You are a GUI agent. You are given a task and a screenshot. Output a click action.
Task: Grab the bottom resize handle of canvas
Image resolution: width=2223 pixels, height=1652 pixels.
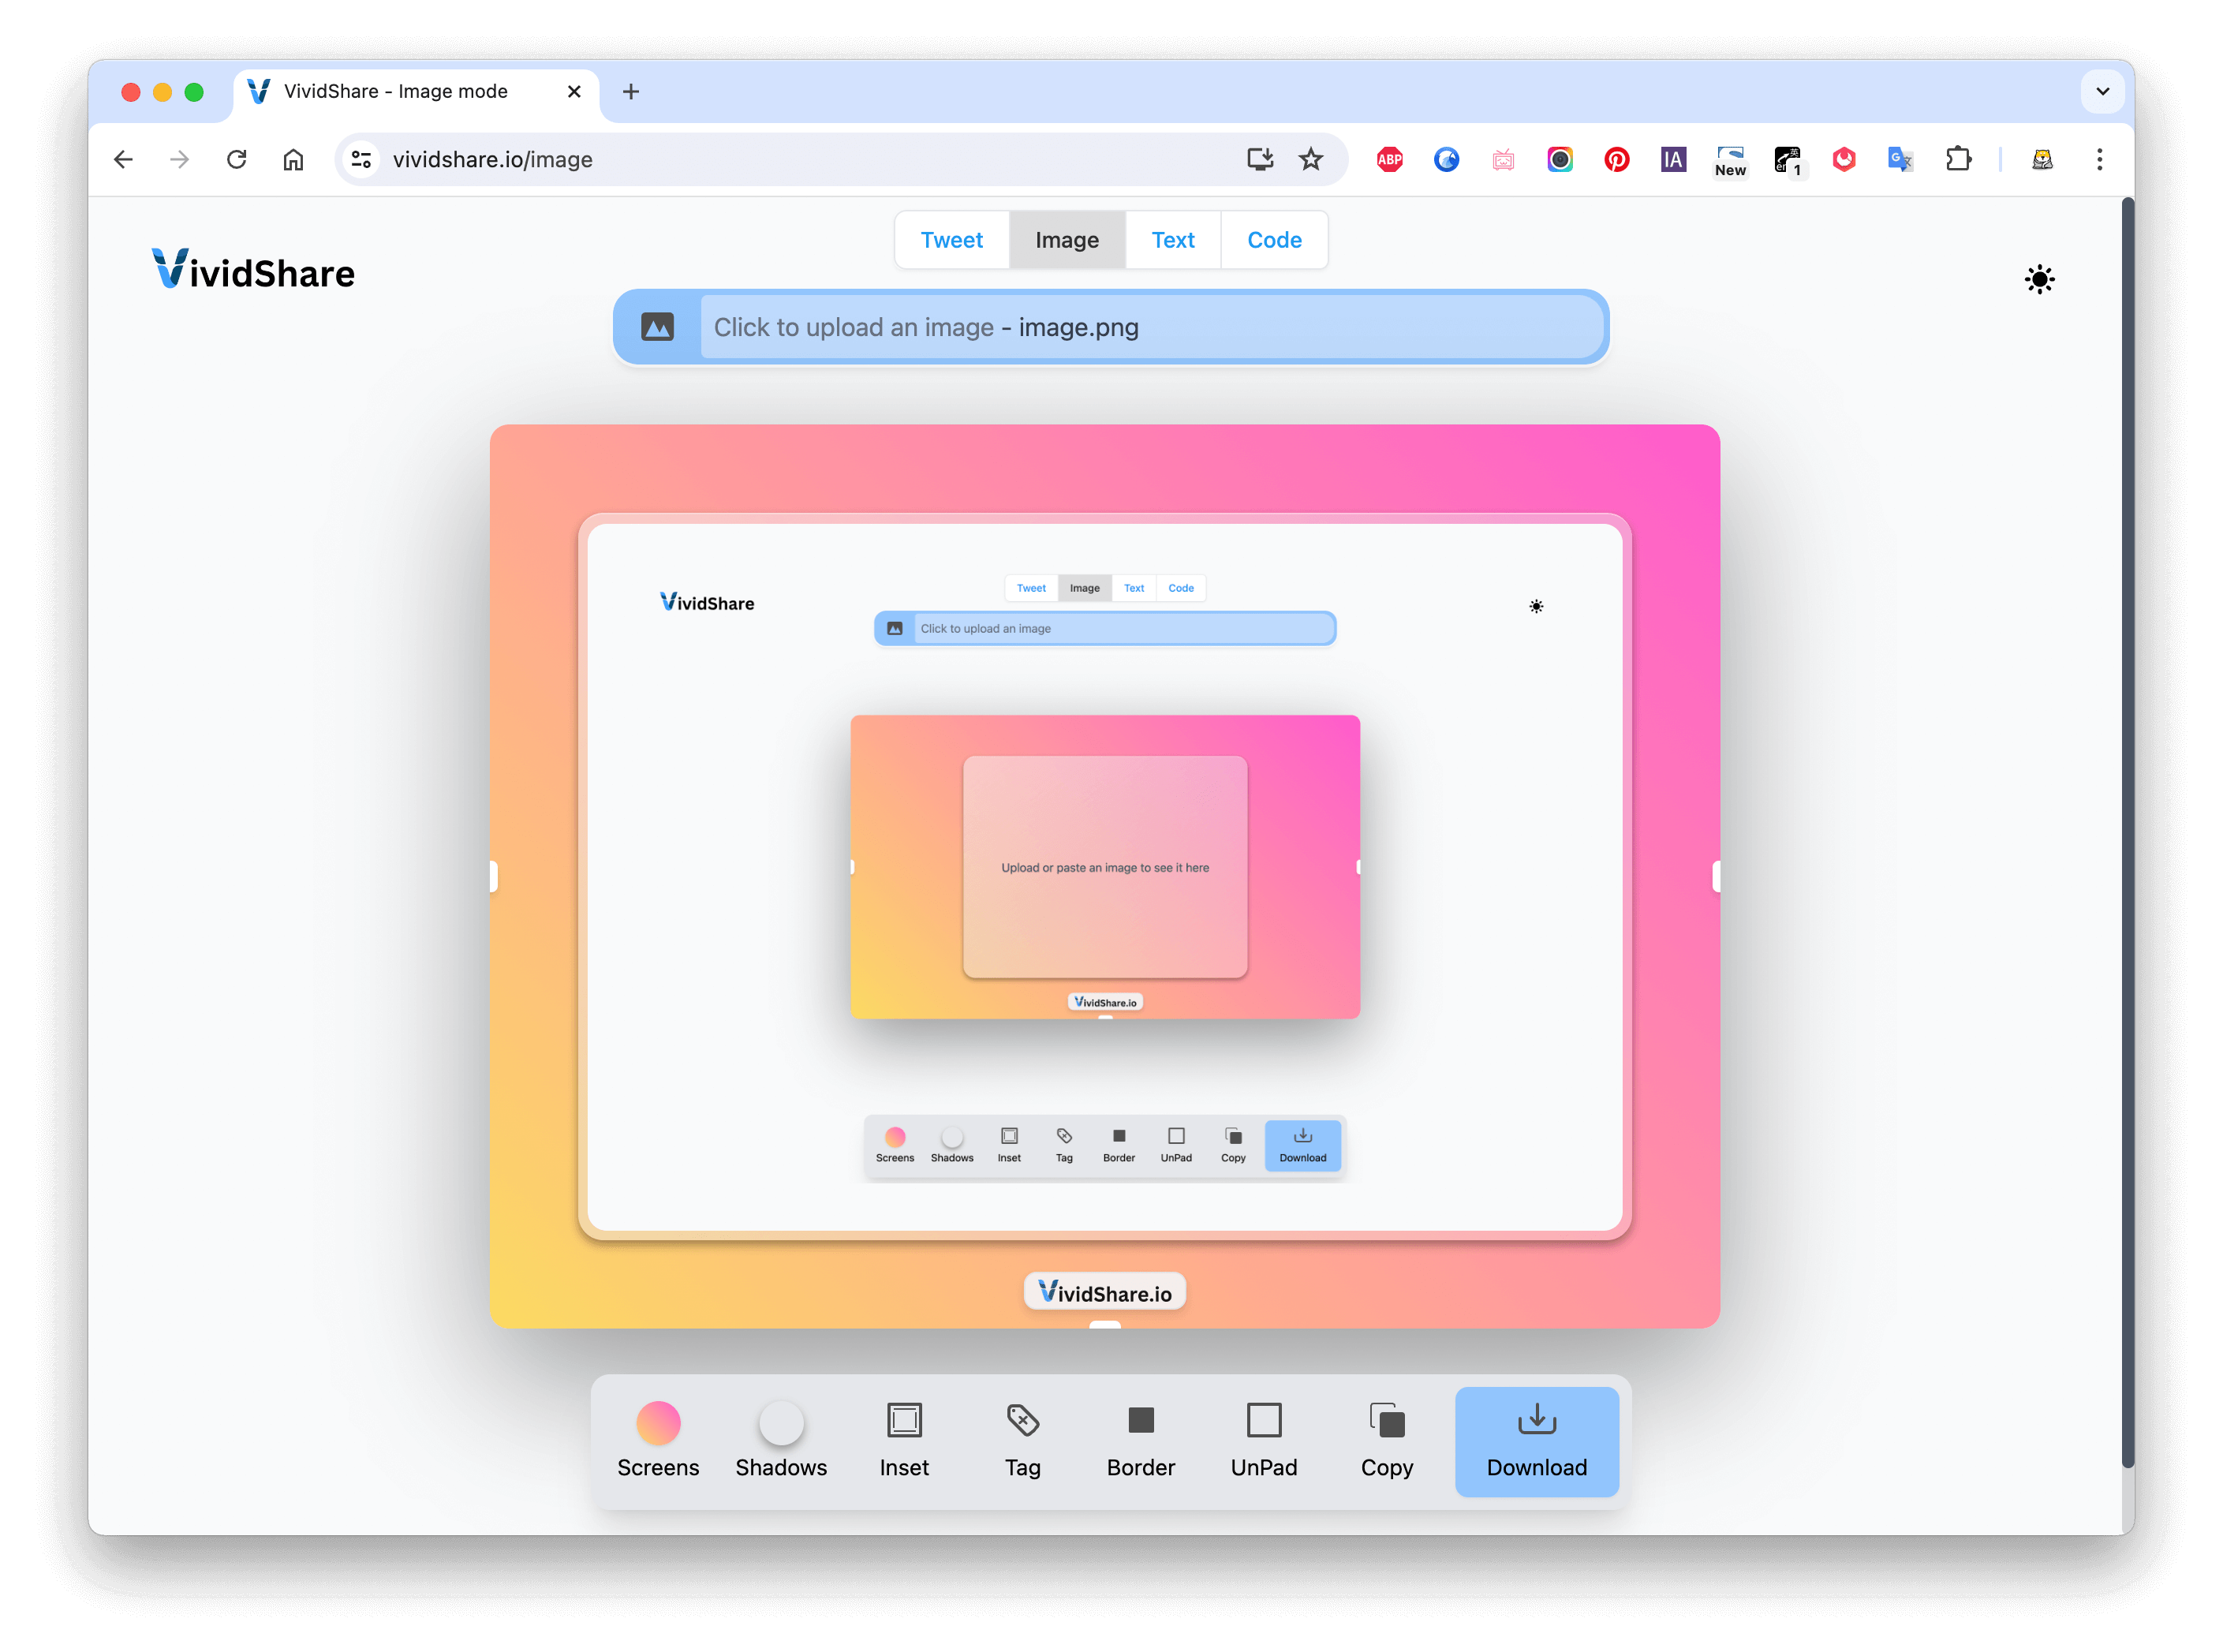[x=1105, y=1324]
